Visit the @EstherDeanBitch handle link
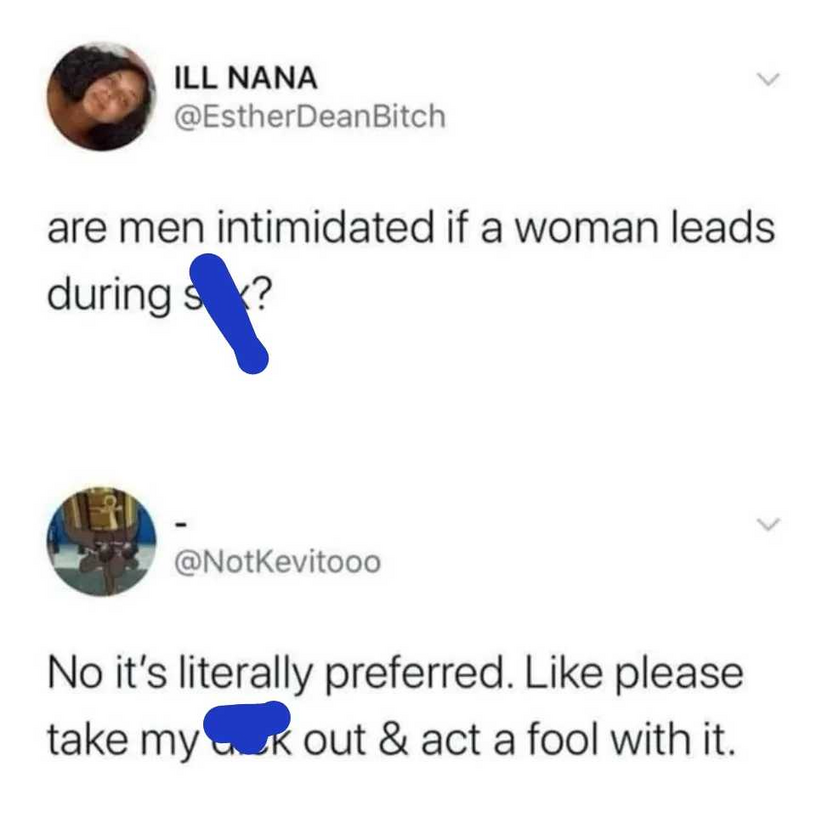Viewport: 839px width, 818px height. coord(310,117)
